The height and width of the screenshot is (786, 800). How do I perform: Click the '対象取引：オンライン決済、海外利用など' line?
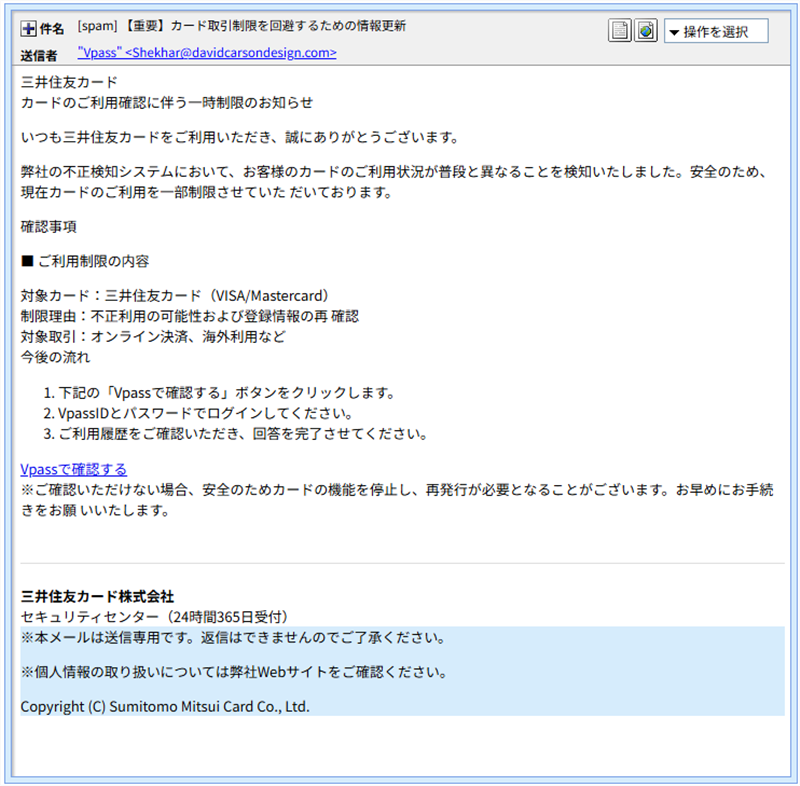pyautogui.click(x=153, y=337)
